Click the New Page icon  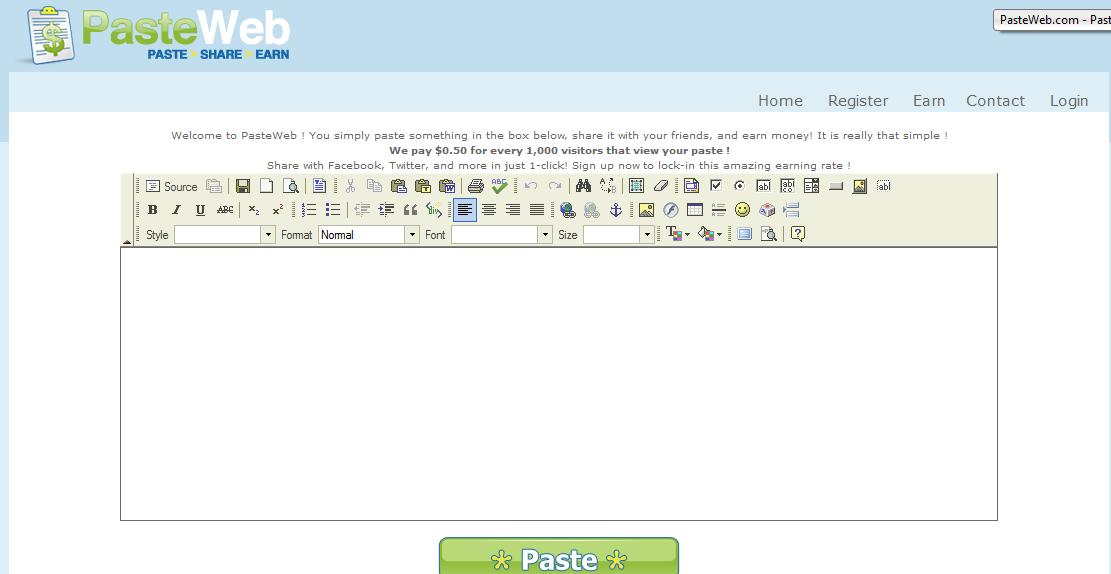coord(266,186)
